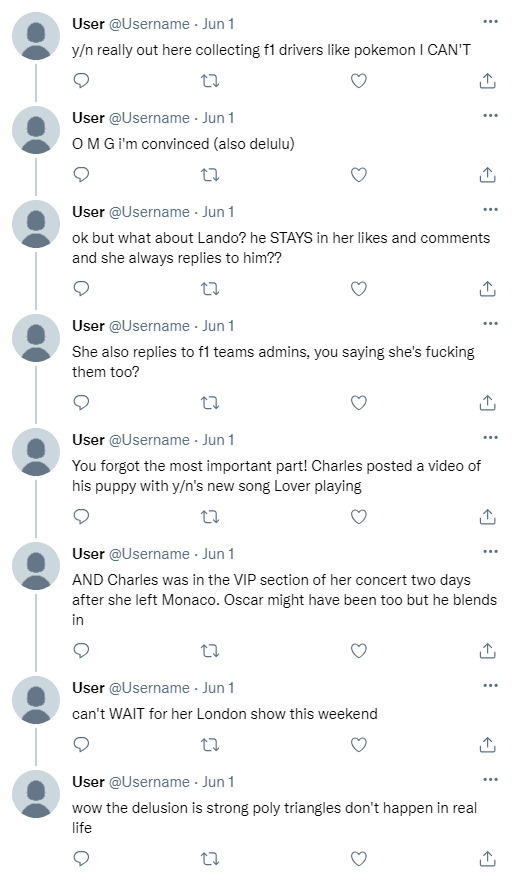Share the tweet about f1 teams admins

point(487,403)
